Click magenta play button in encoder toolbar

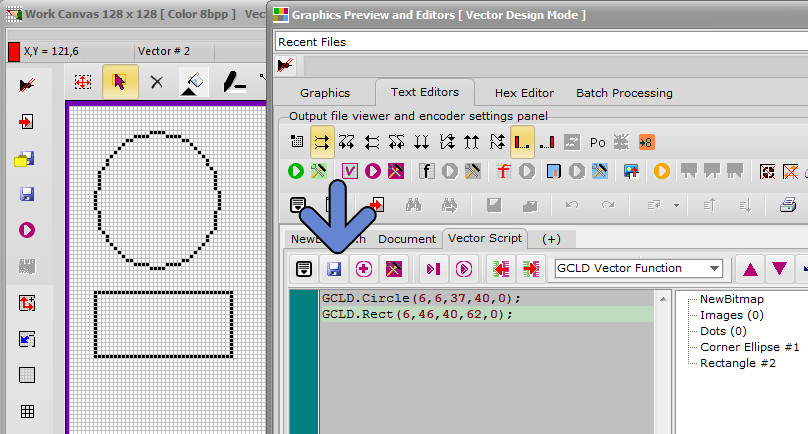pyautogui.click(x=373, y=171)
